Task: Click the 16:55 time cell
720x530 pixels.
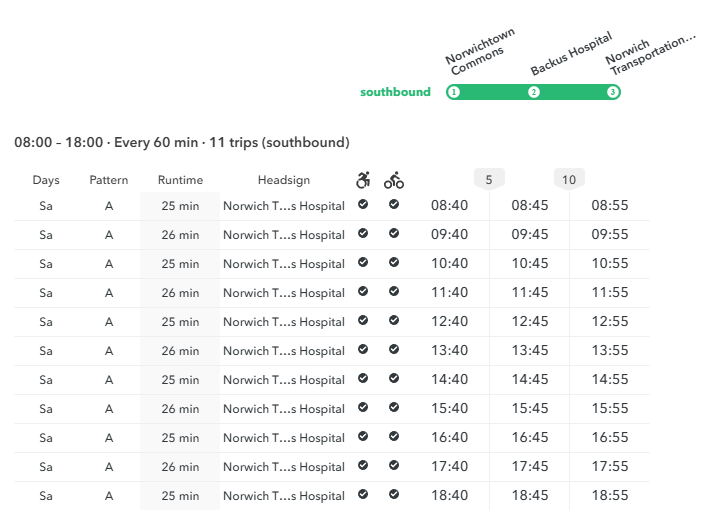Action: click(610, 437)
